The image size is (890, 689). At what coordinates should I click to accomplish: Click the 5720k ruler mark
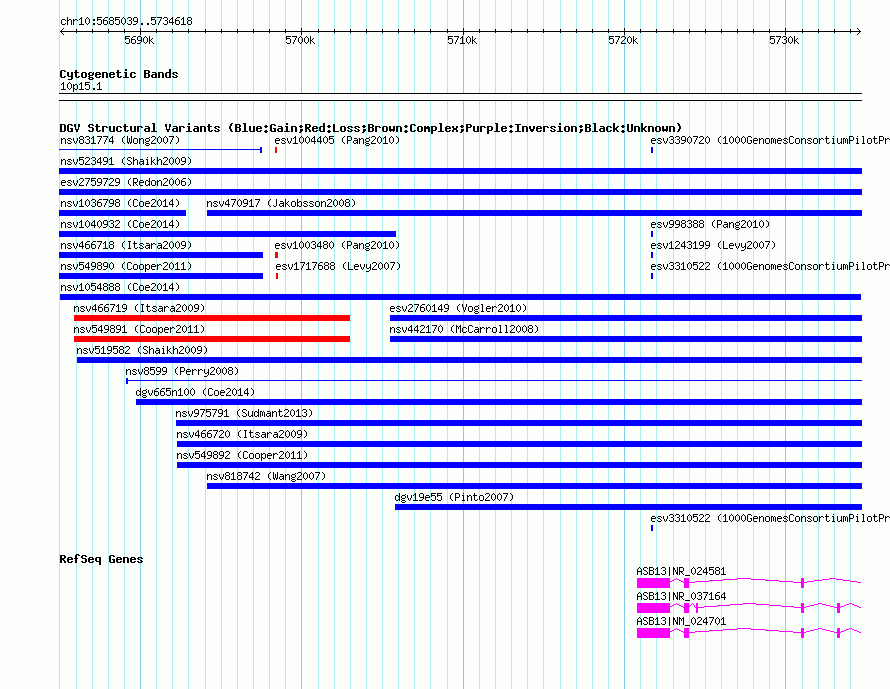click(x=623, y=40)
